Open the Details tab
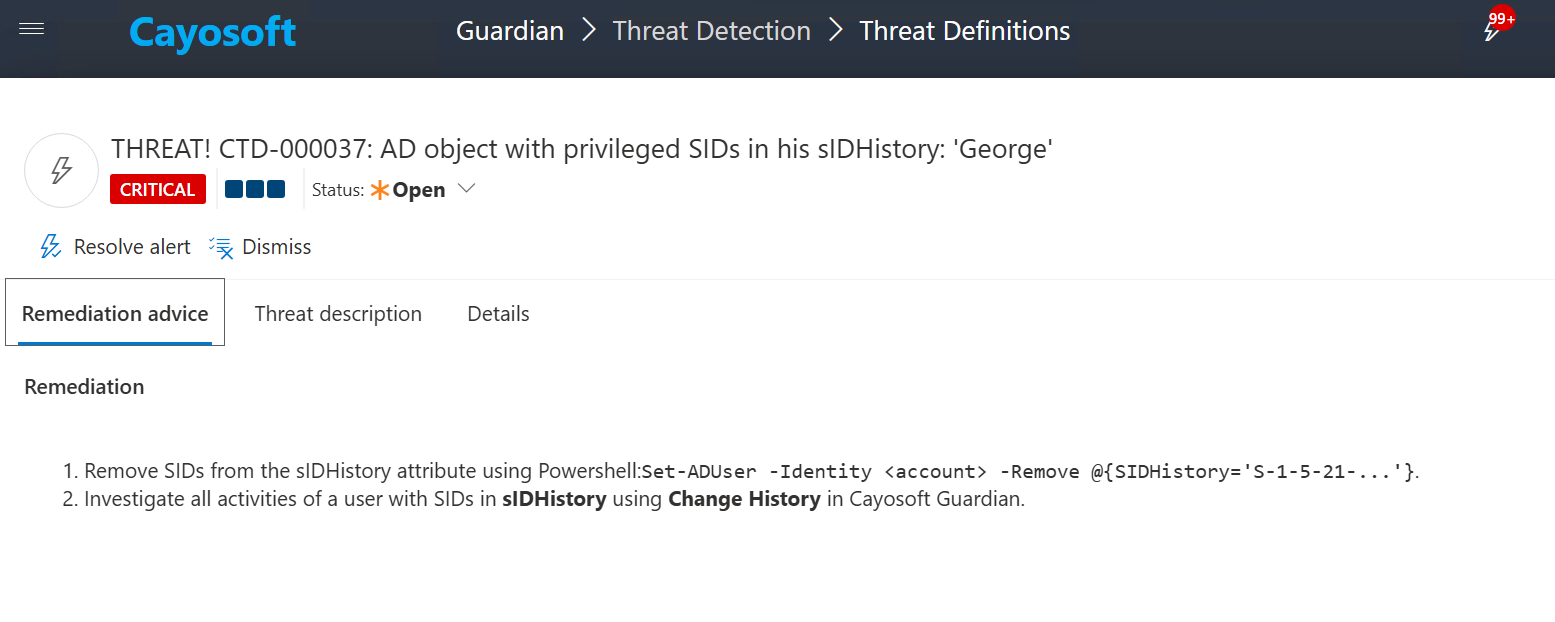Screen dimensions: 1555x622 point(498,314)
